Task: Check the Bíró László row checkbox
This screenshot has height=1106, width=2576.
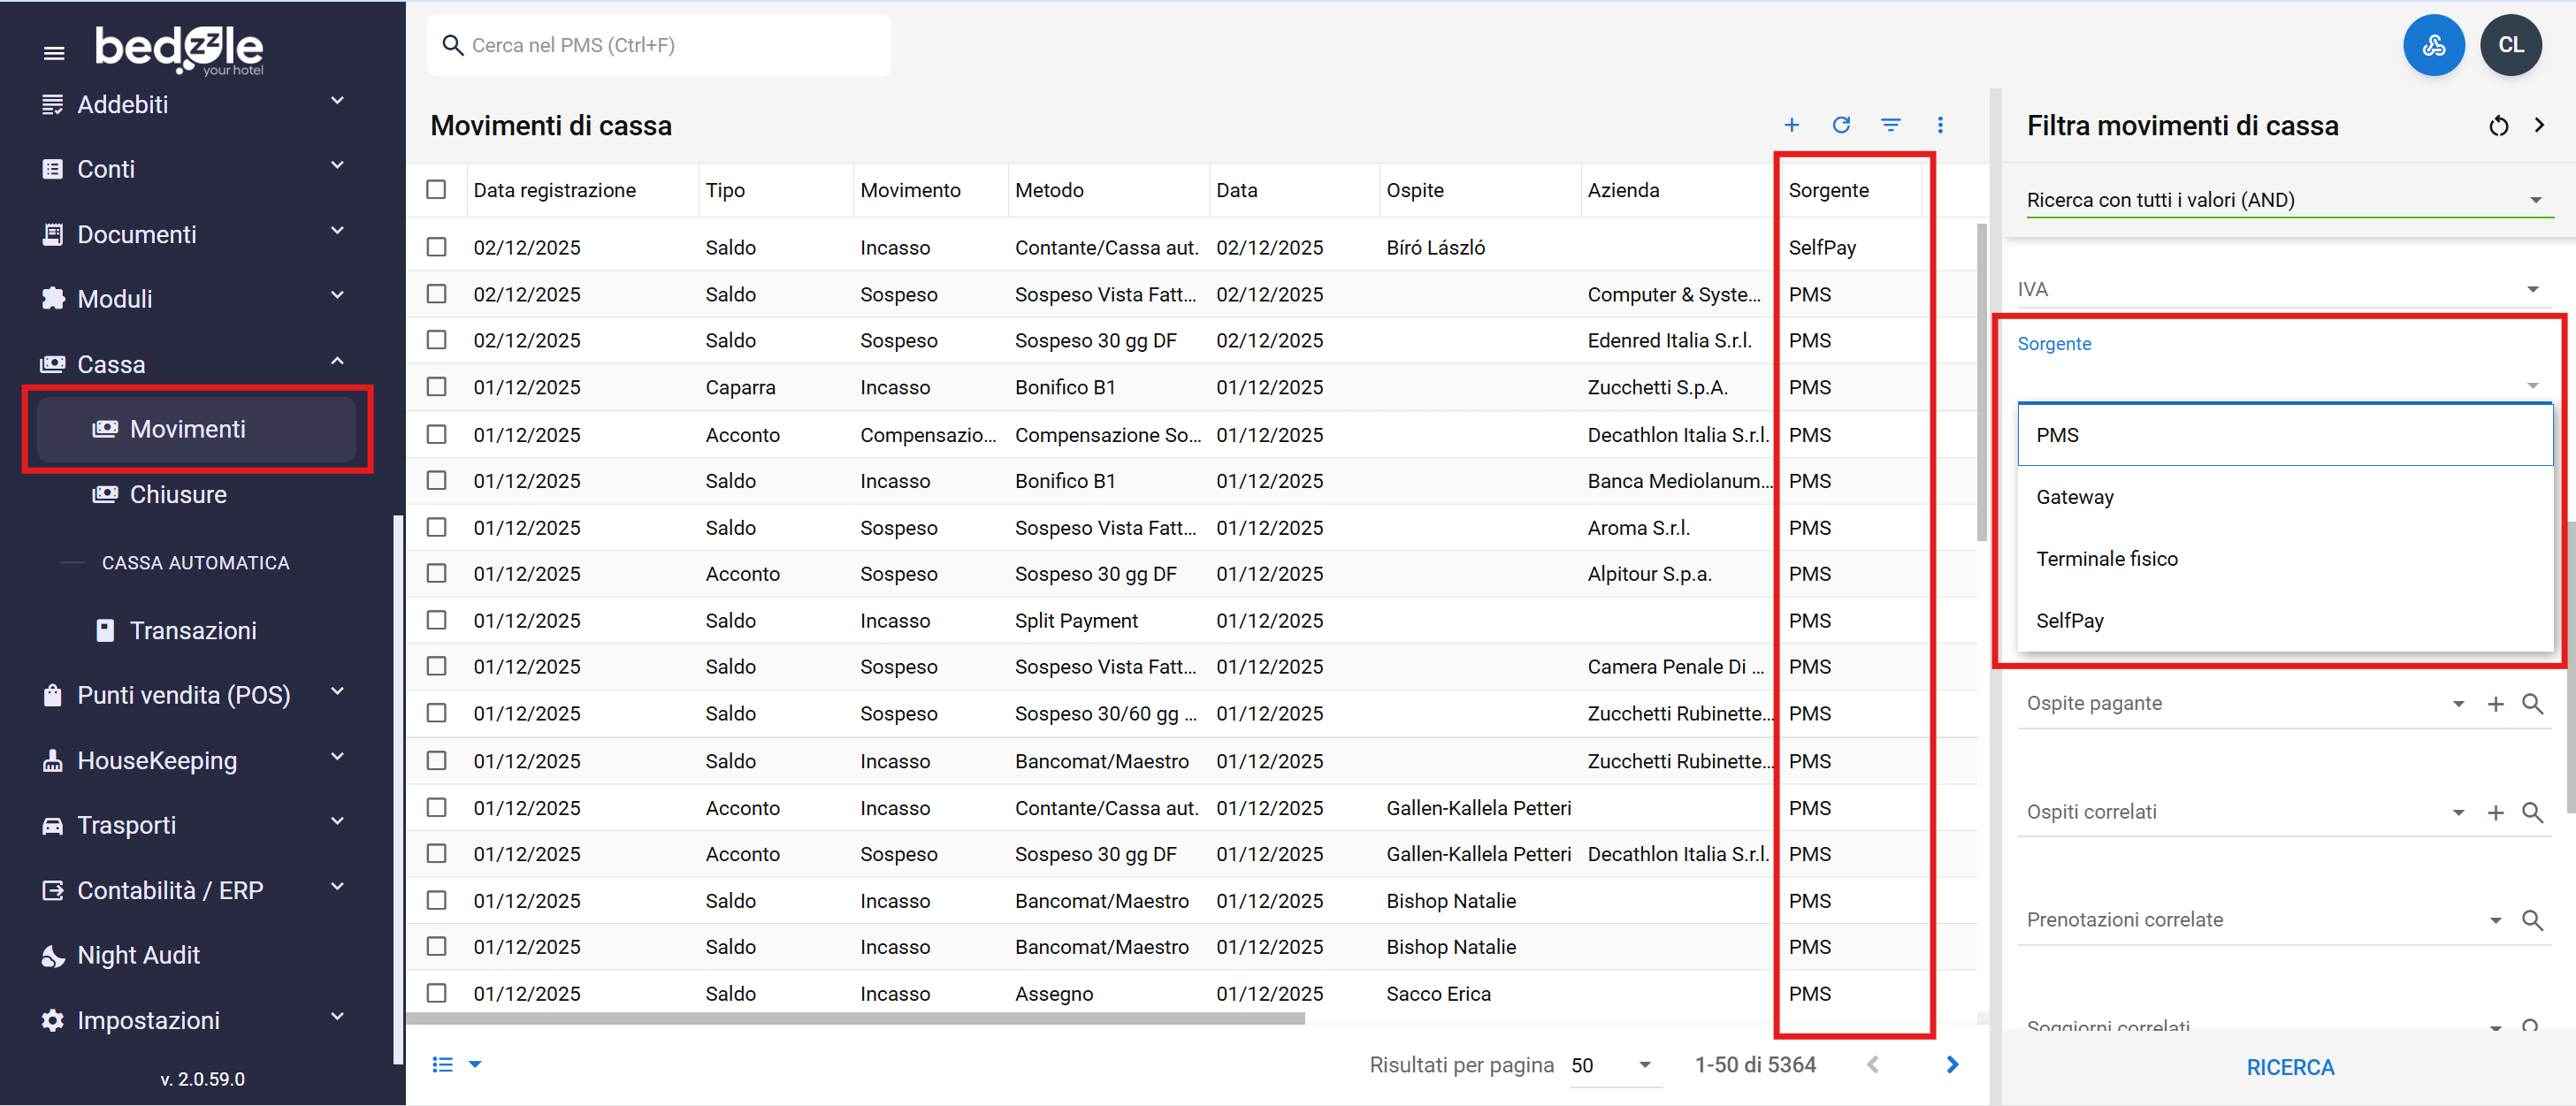Action: point(436,247)
